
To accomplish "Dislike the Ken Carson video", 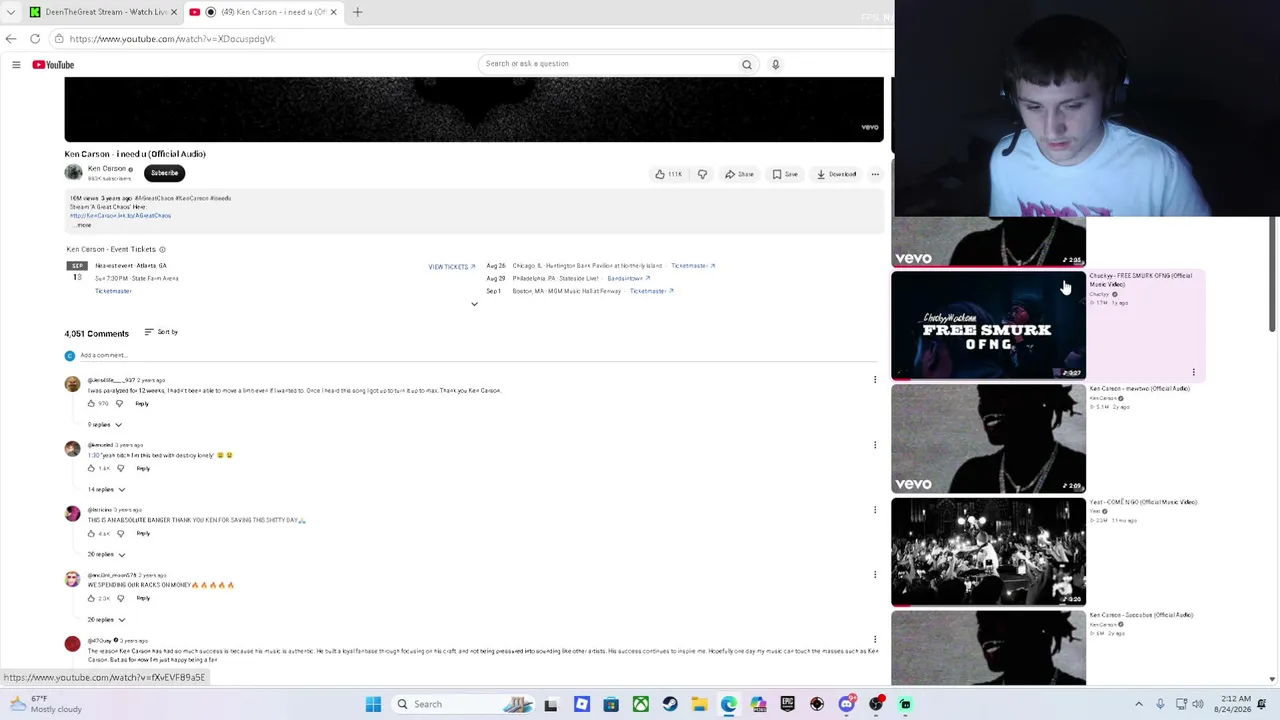I will coord(702,174).
